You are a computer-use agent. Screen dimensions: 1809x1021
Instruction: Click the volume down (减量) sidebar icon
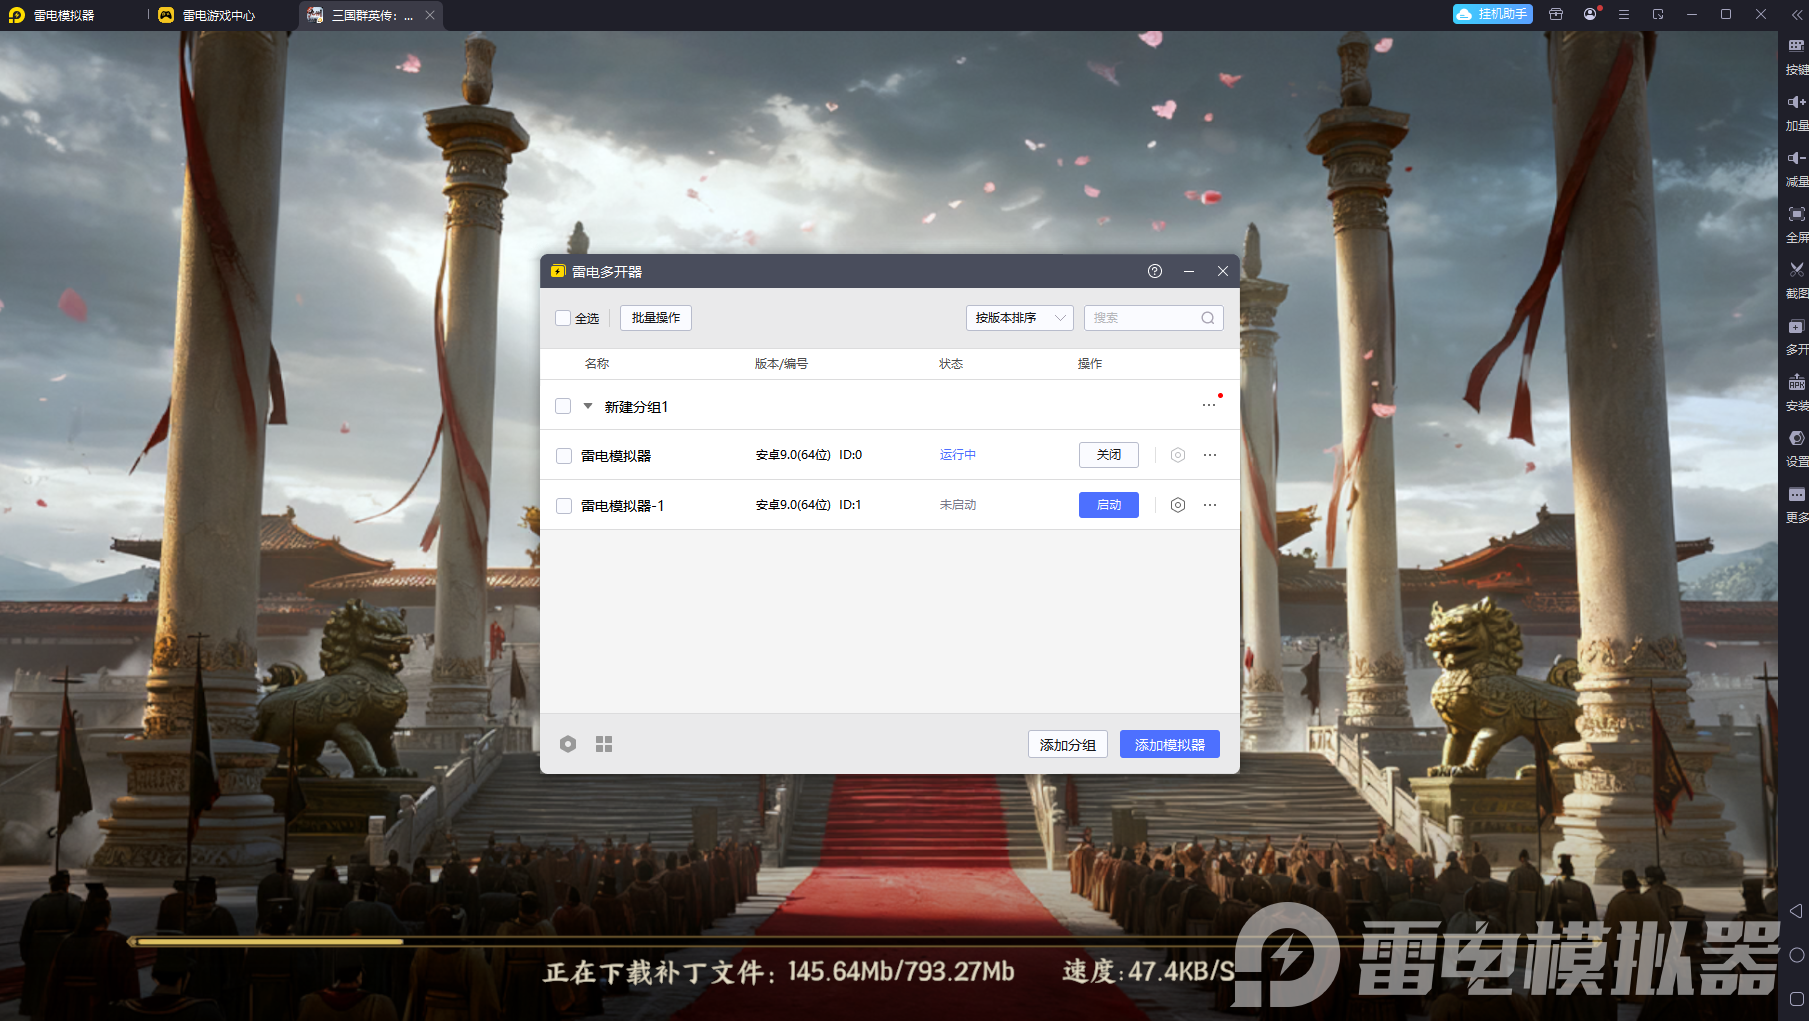(x=1796, y=158)
